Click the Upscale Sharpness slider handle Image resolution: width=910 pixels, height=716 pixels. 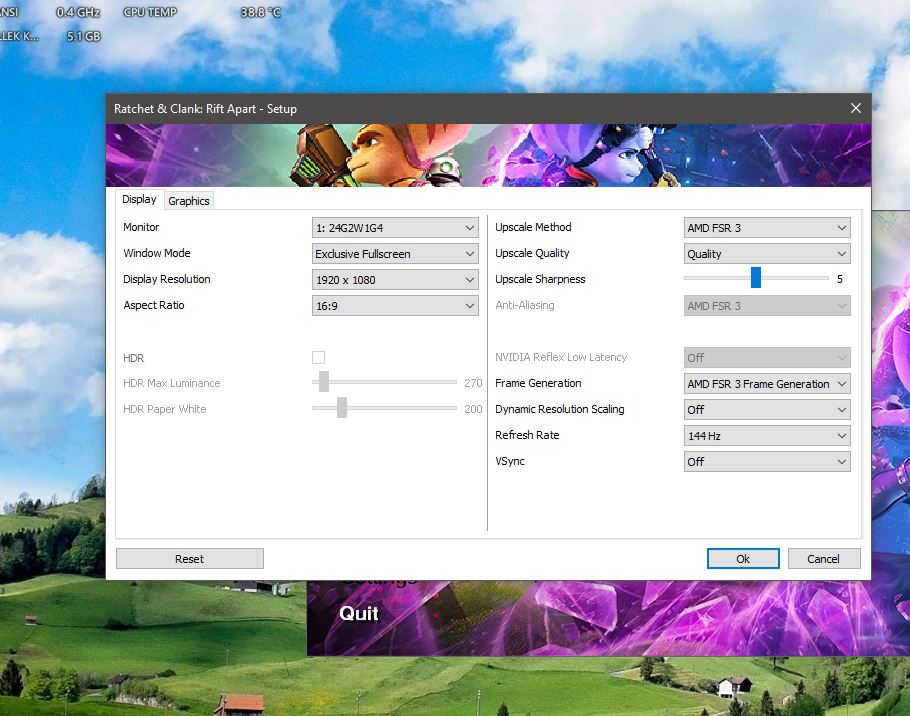click(756, 278)
